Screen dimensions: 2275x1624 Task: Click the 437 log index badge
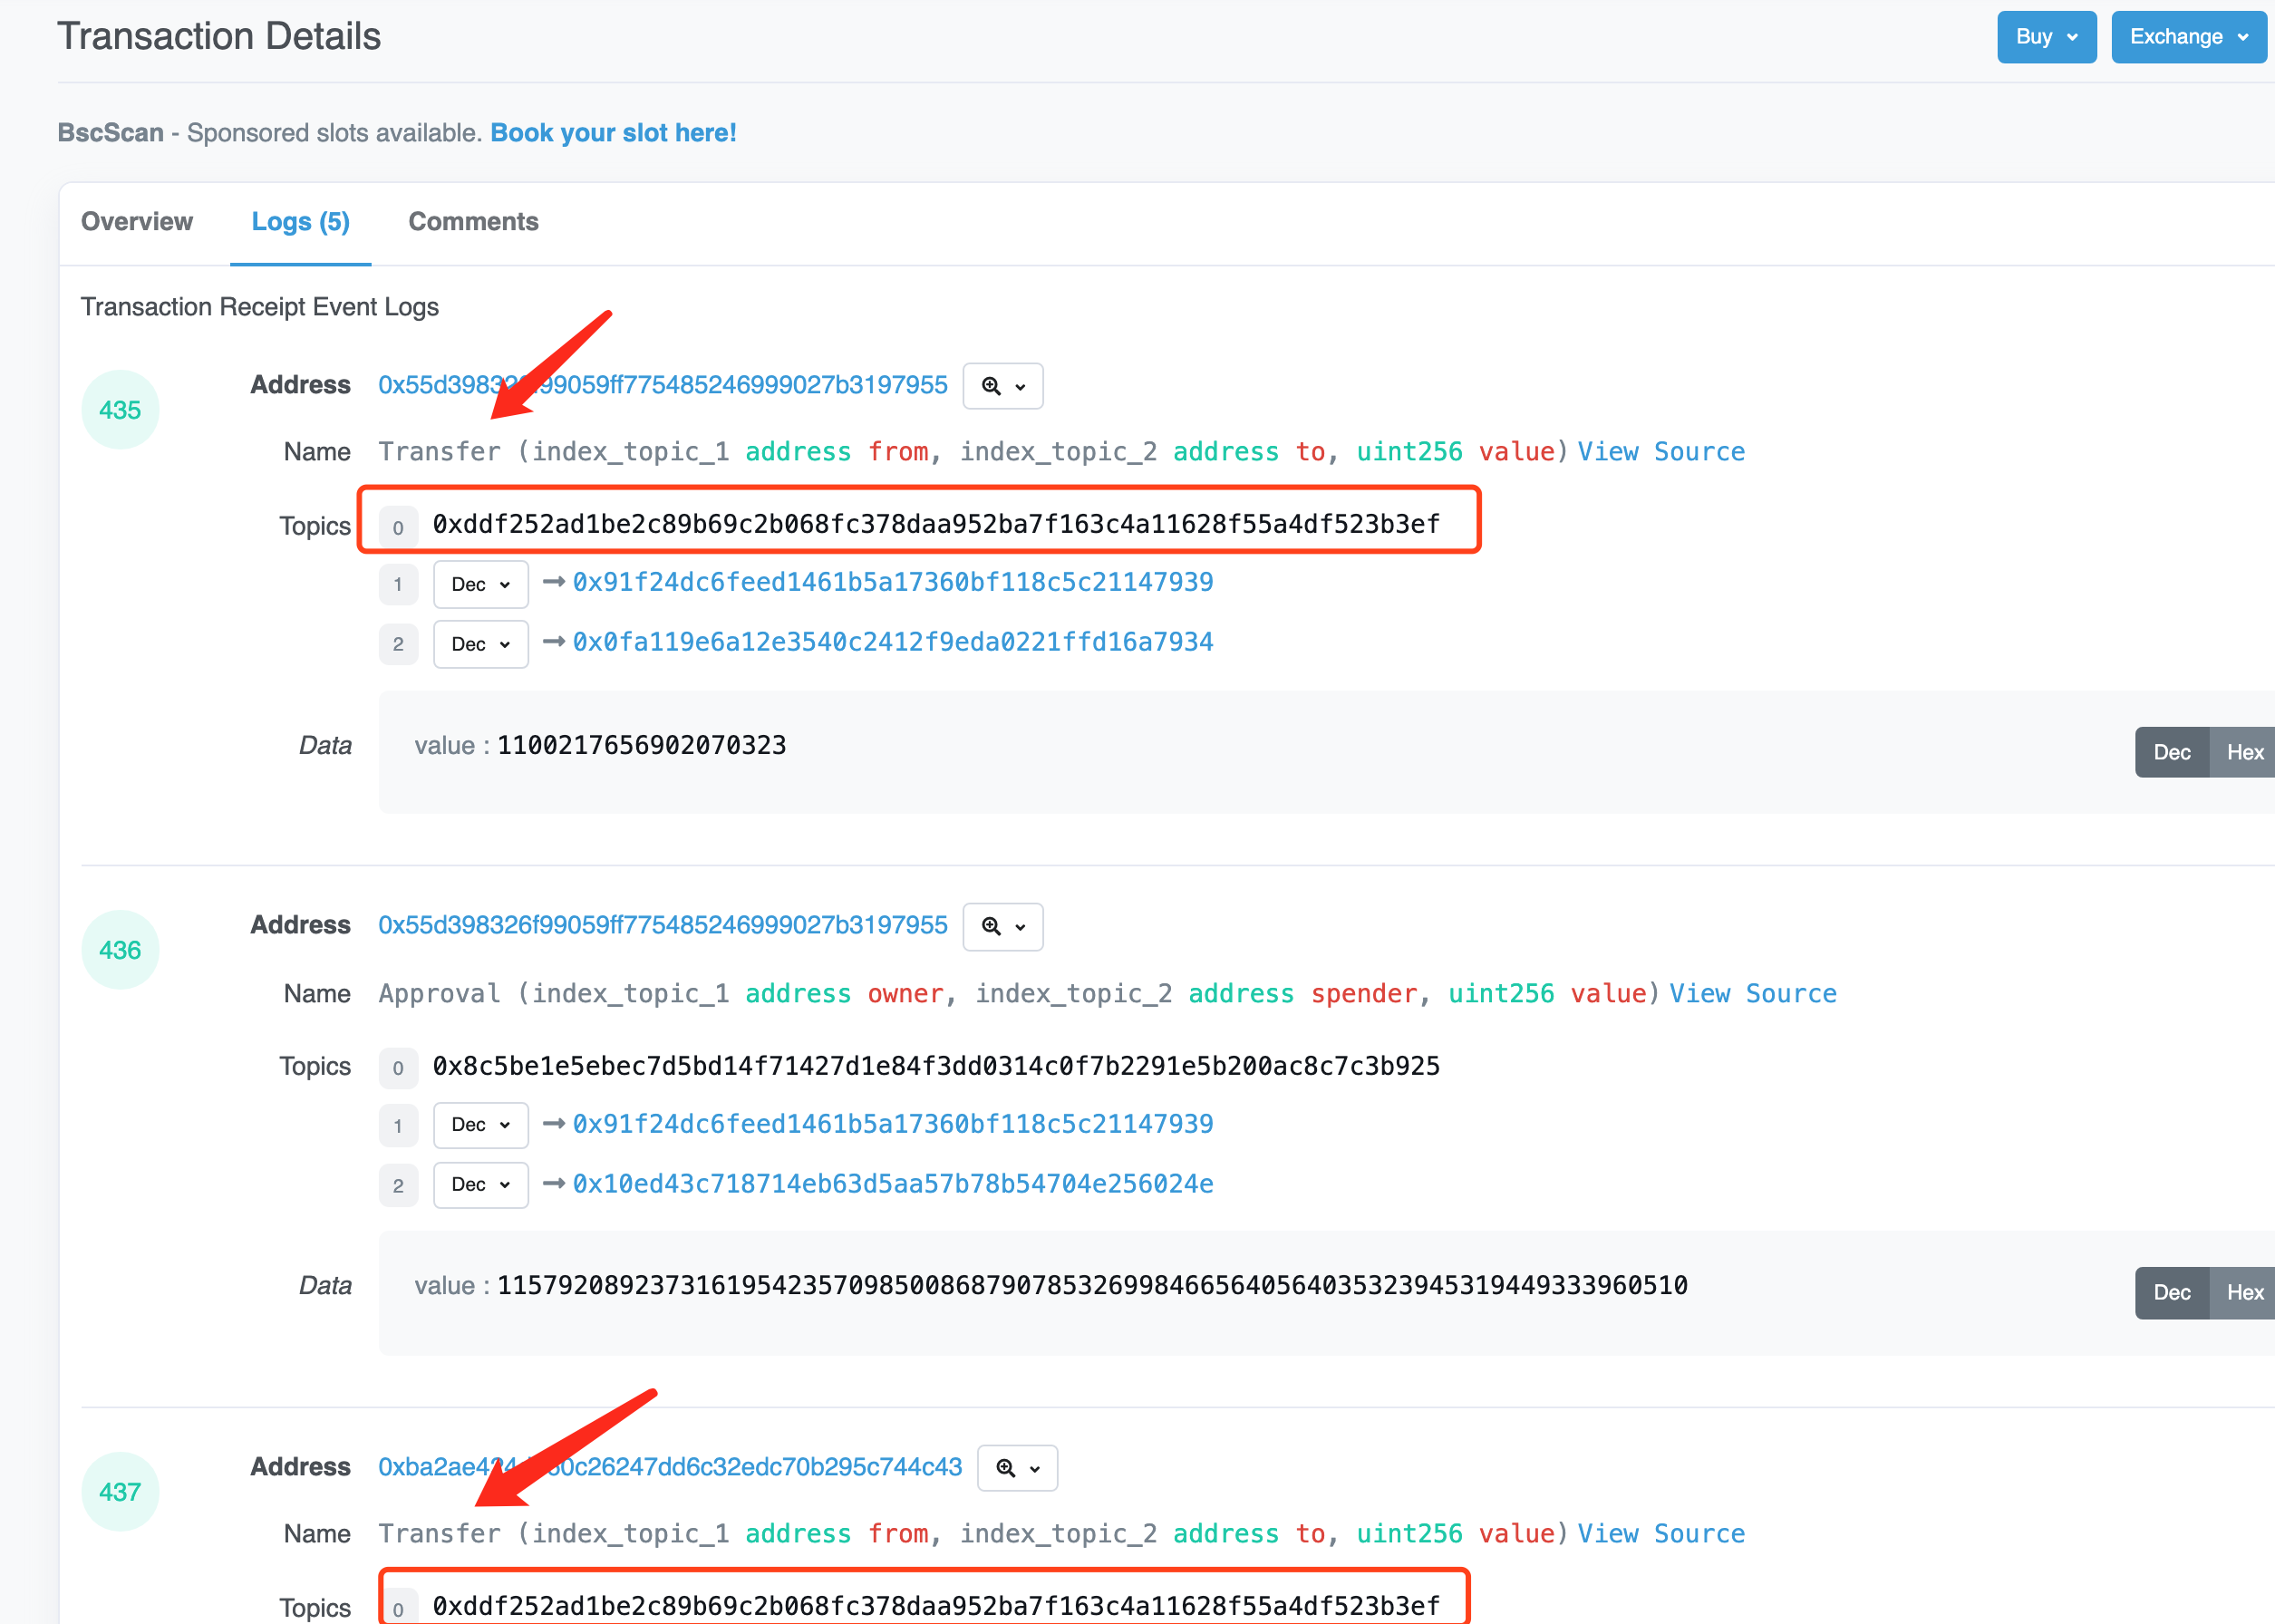[x=120, y=1492]
